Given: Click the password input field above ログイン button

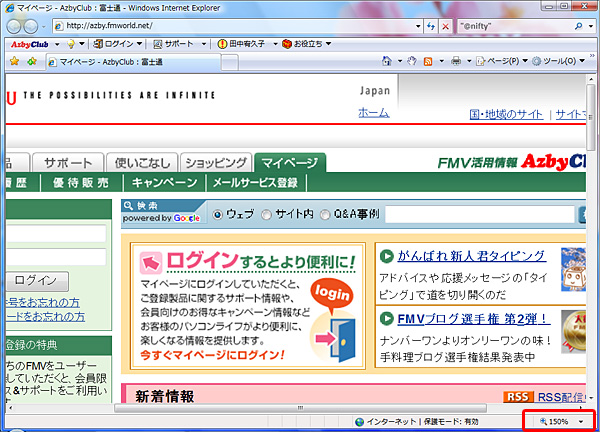Looking at the screenshot, I should coord(56,257).
